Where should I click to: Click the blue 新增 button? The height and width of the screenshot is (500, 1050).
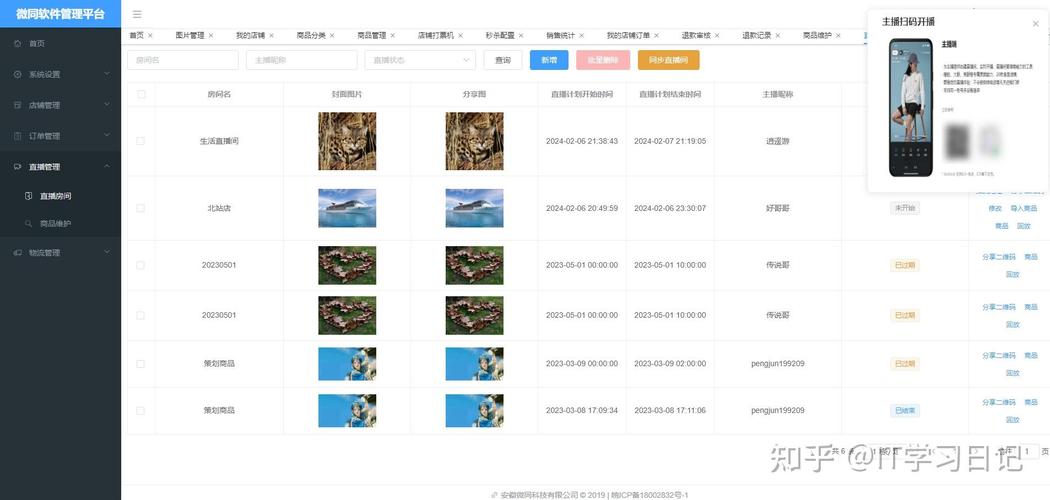[549, 60]
